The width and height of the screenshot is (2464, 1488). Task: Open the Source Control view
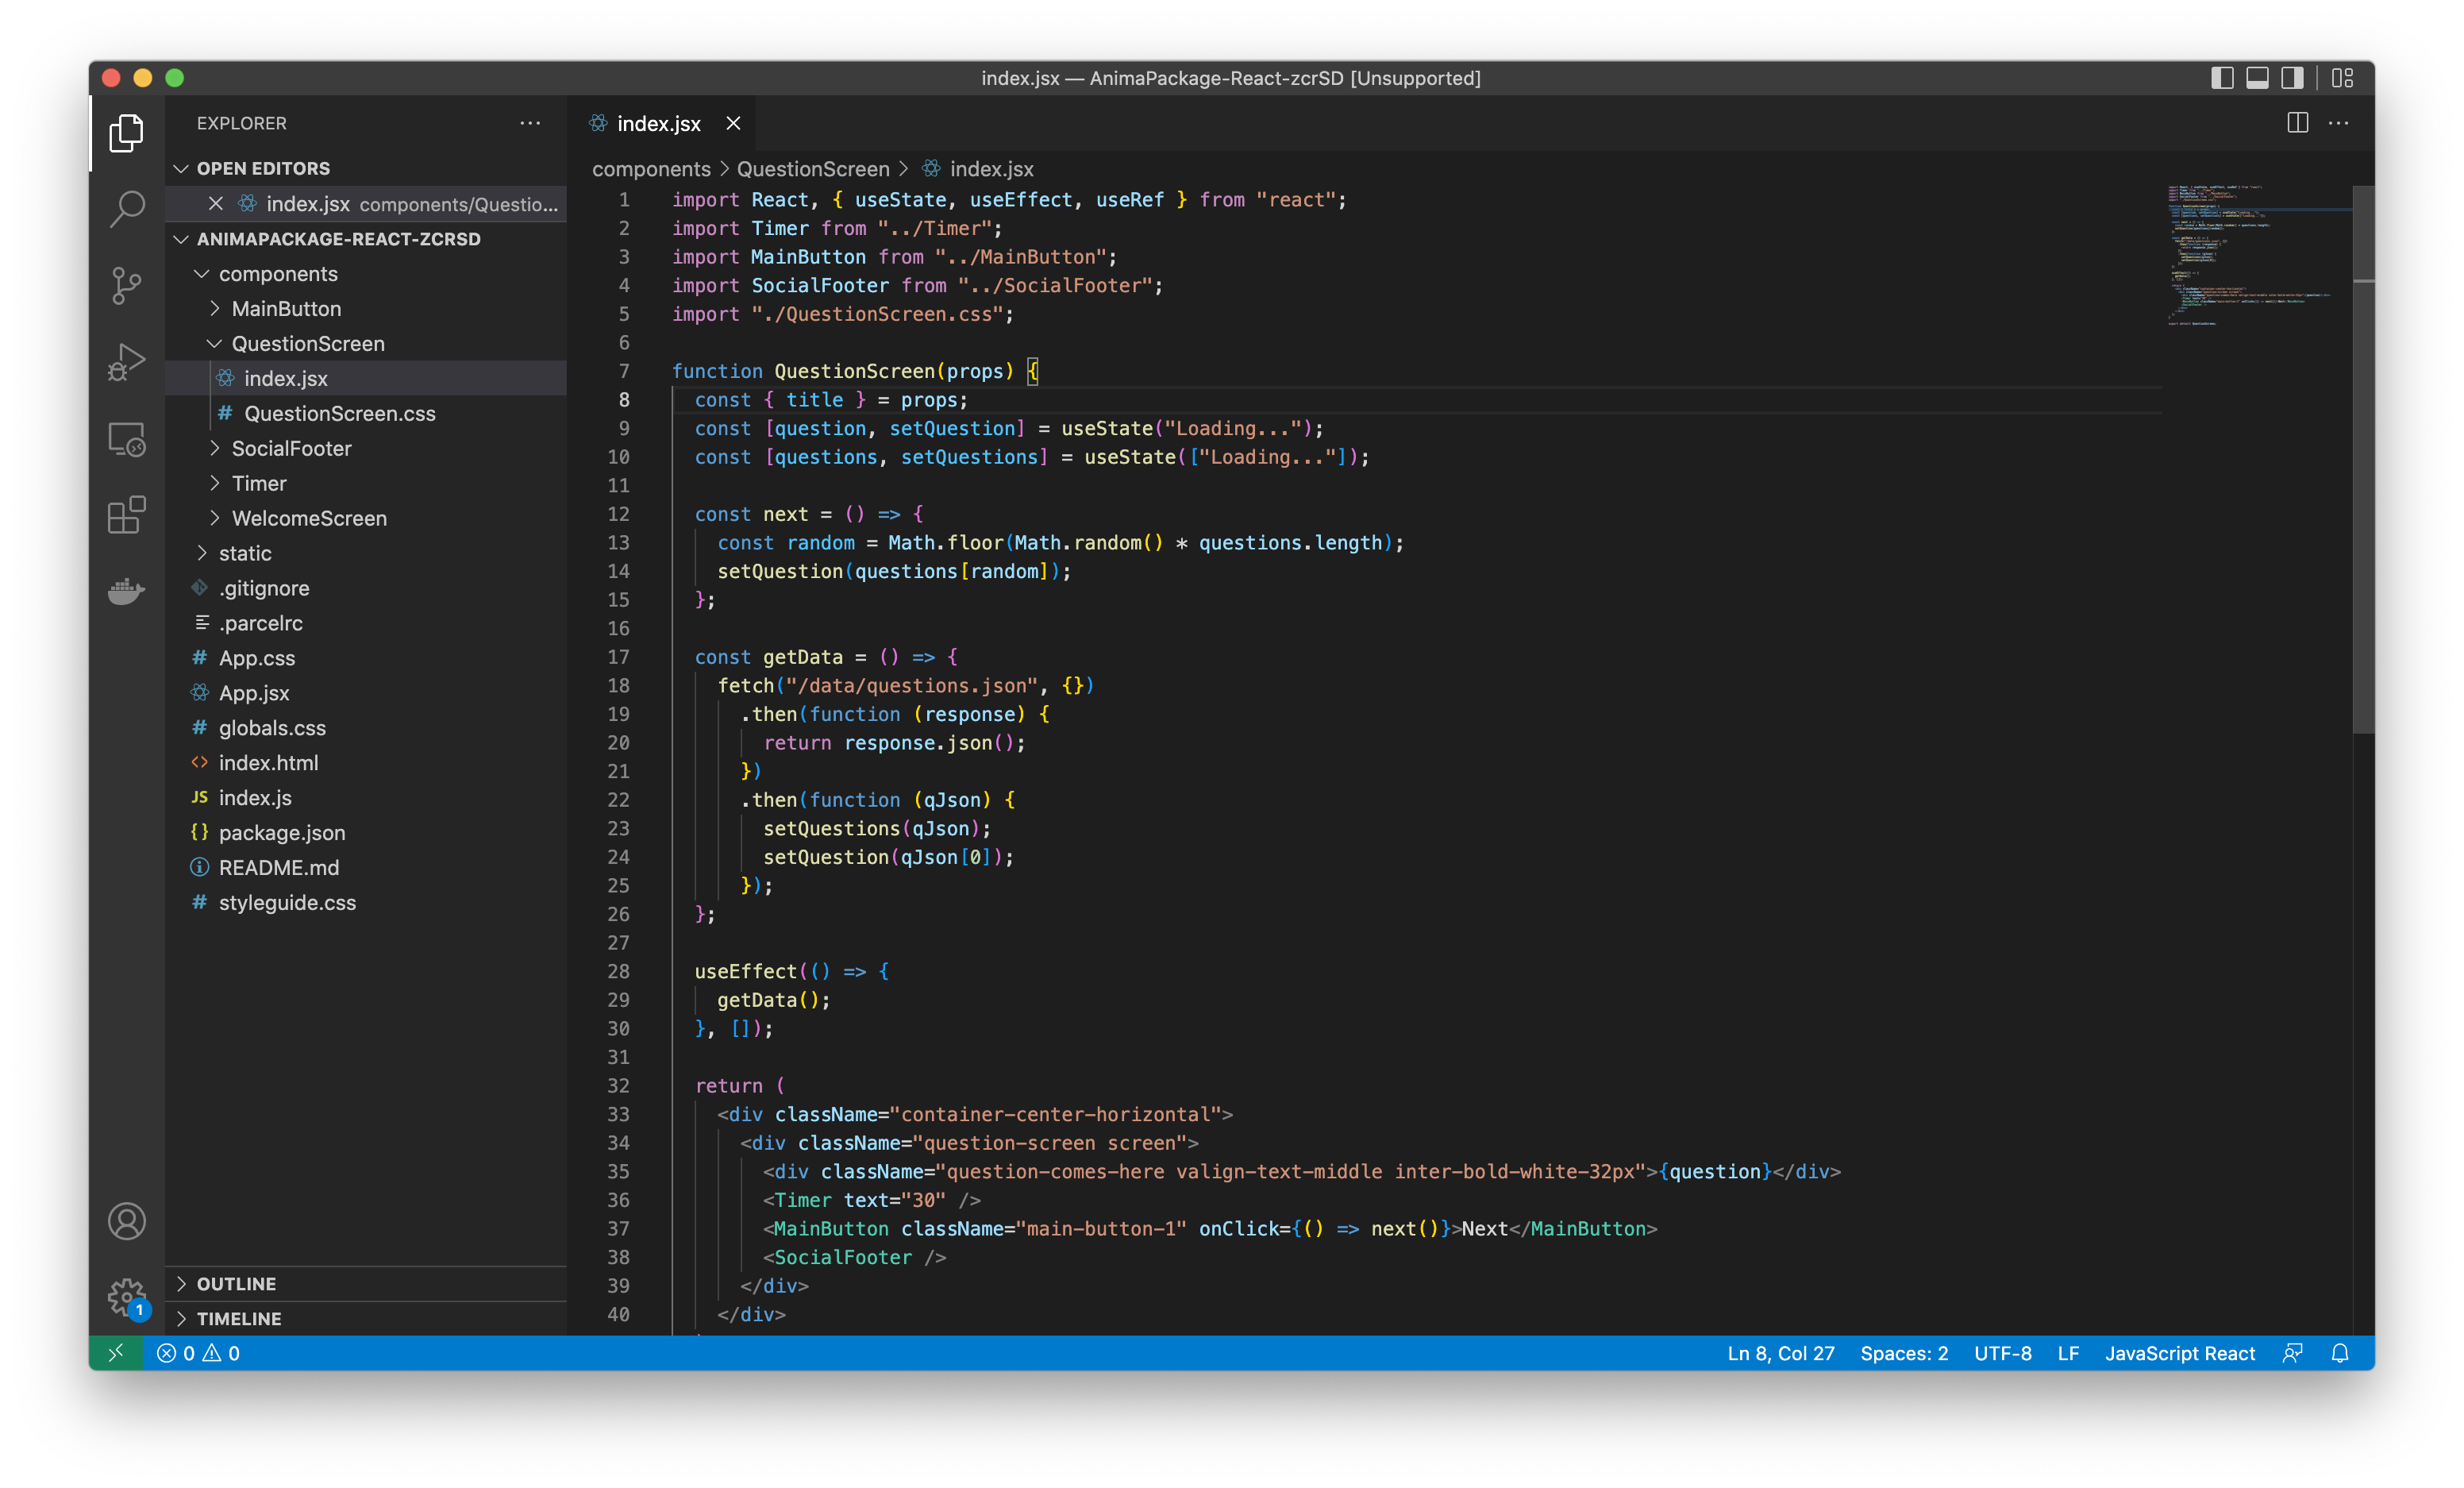click(x=127, y=286)
